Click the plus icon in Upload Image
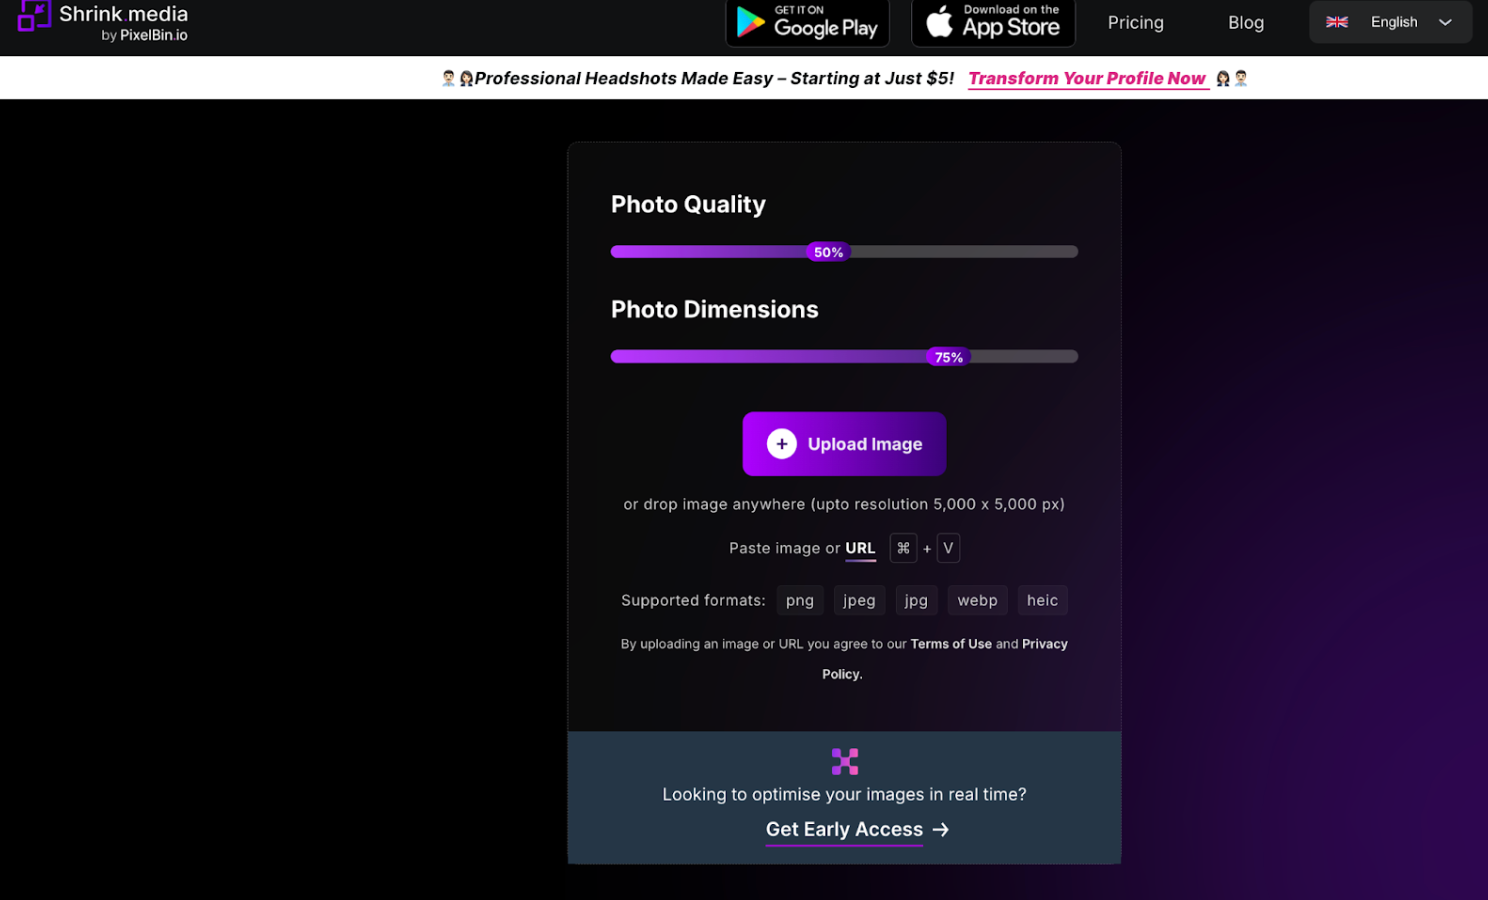 tap(782, 444)
